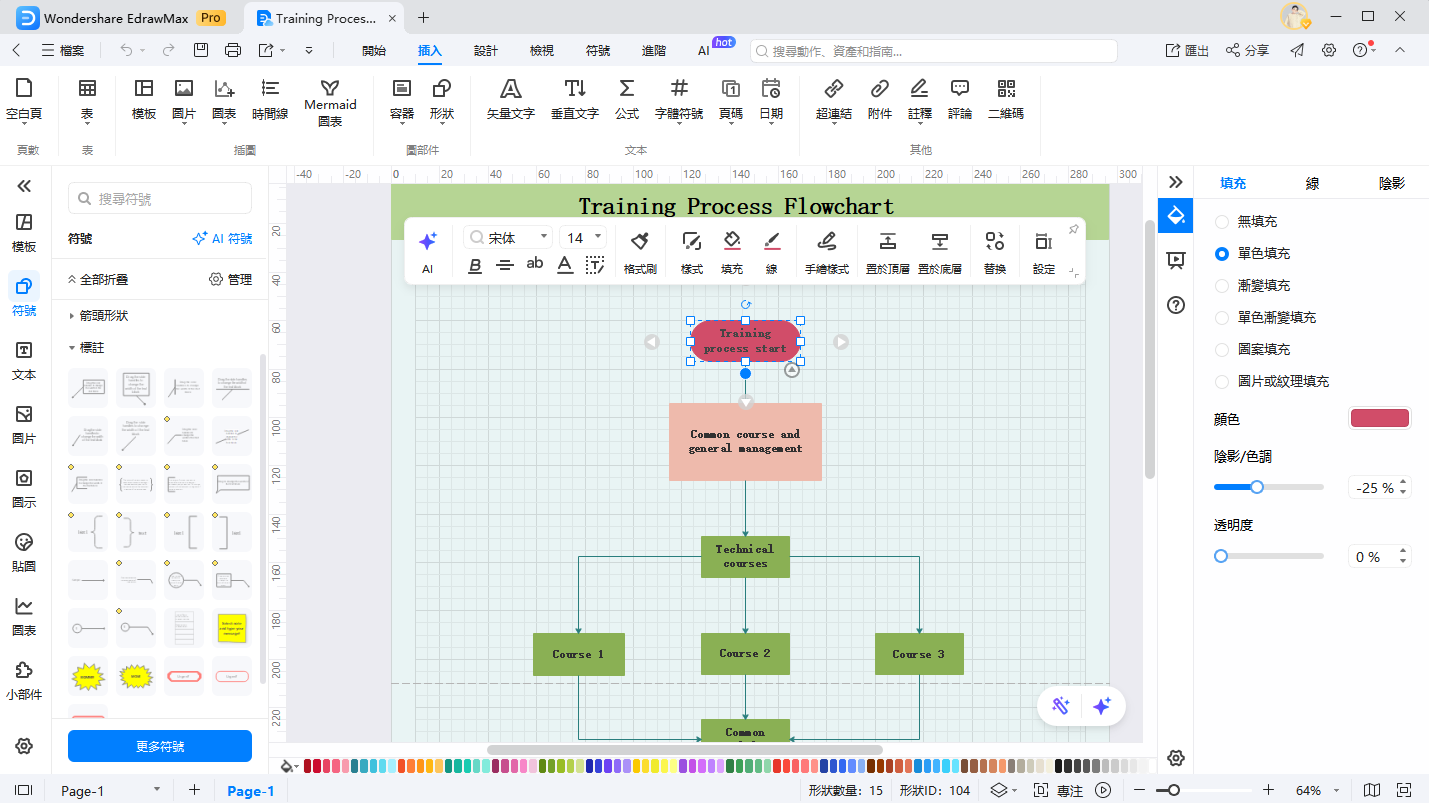1429x803 pixels.
Task: Open the font name dropdown showing 宋体
Action: pos(508,237)
